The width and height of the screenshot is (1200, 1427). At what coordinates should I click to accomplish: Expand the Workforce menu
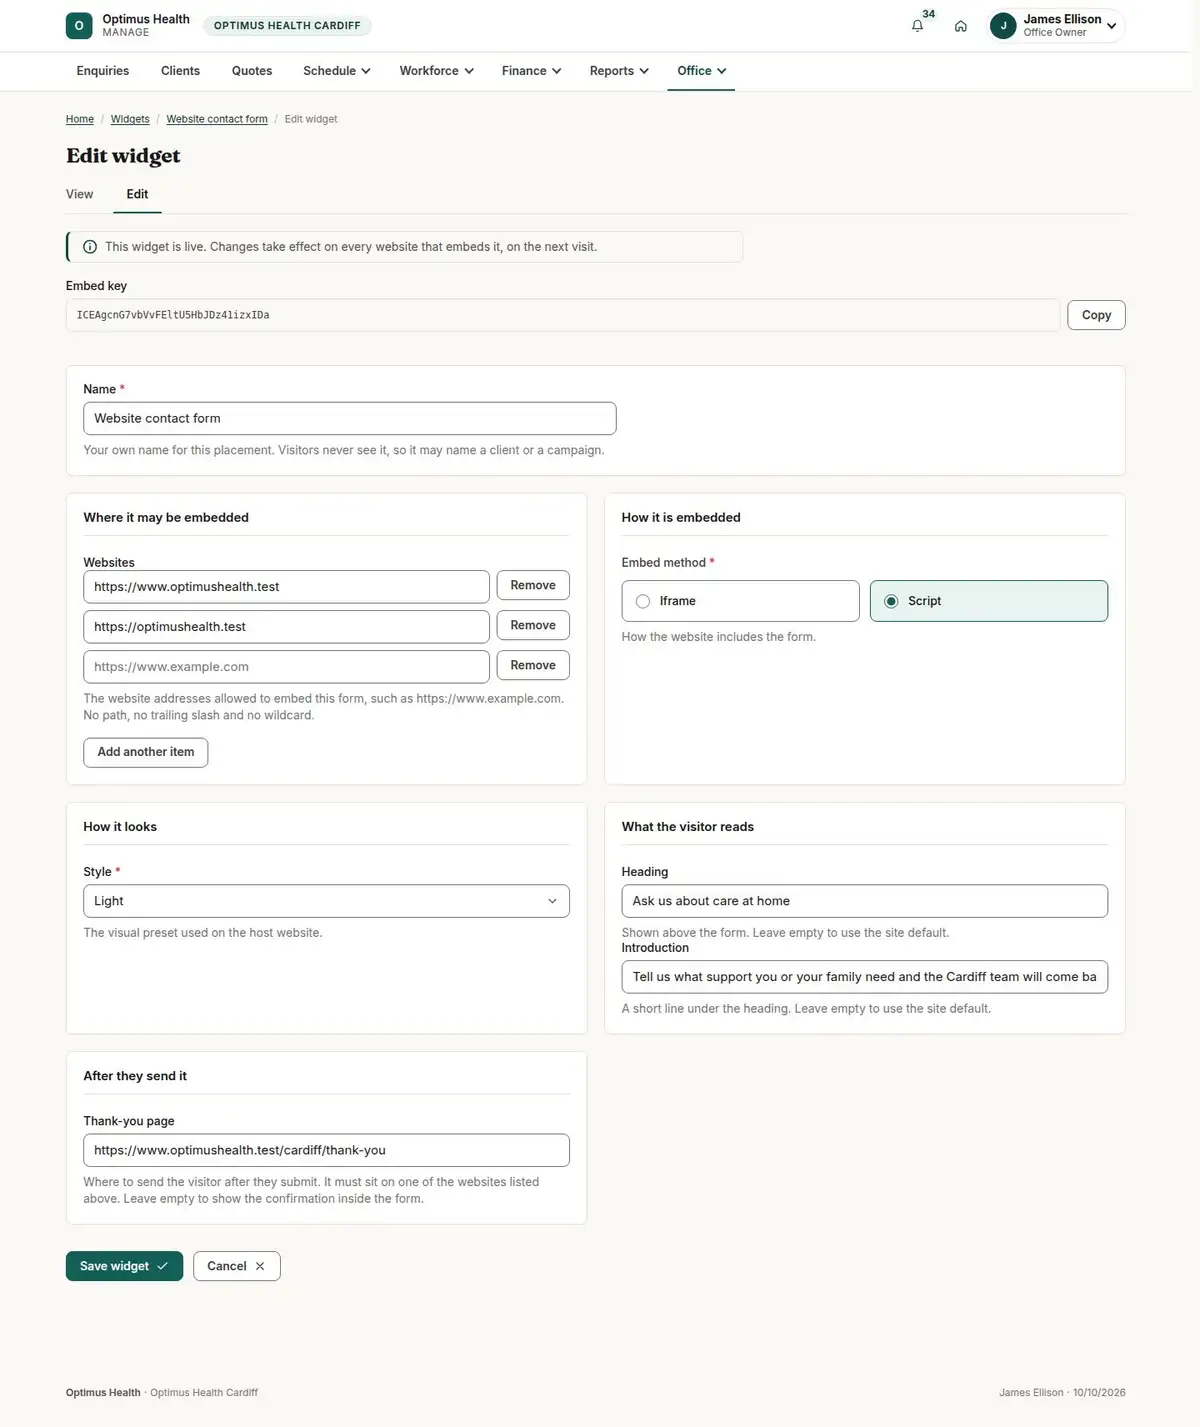[x=436, y=71]
